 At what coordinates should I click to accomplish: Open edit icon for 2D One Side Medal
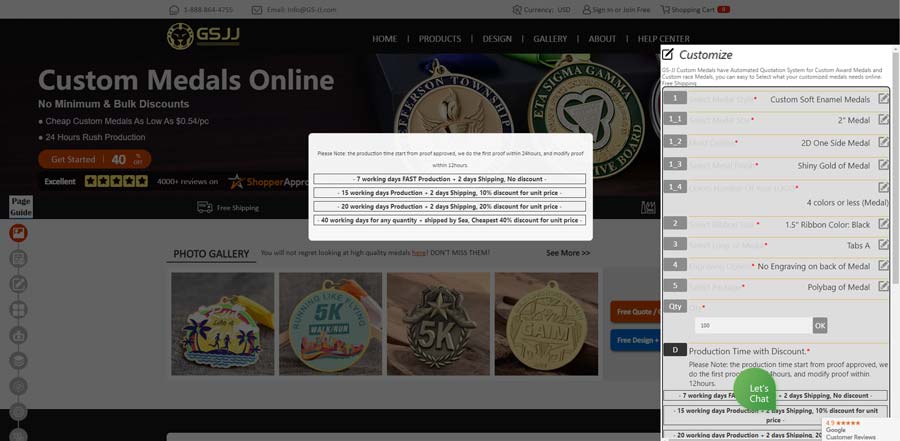click(883, 142)
